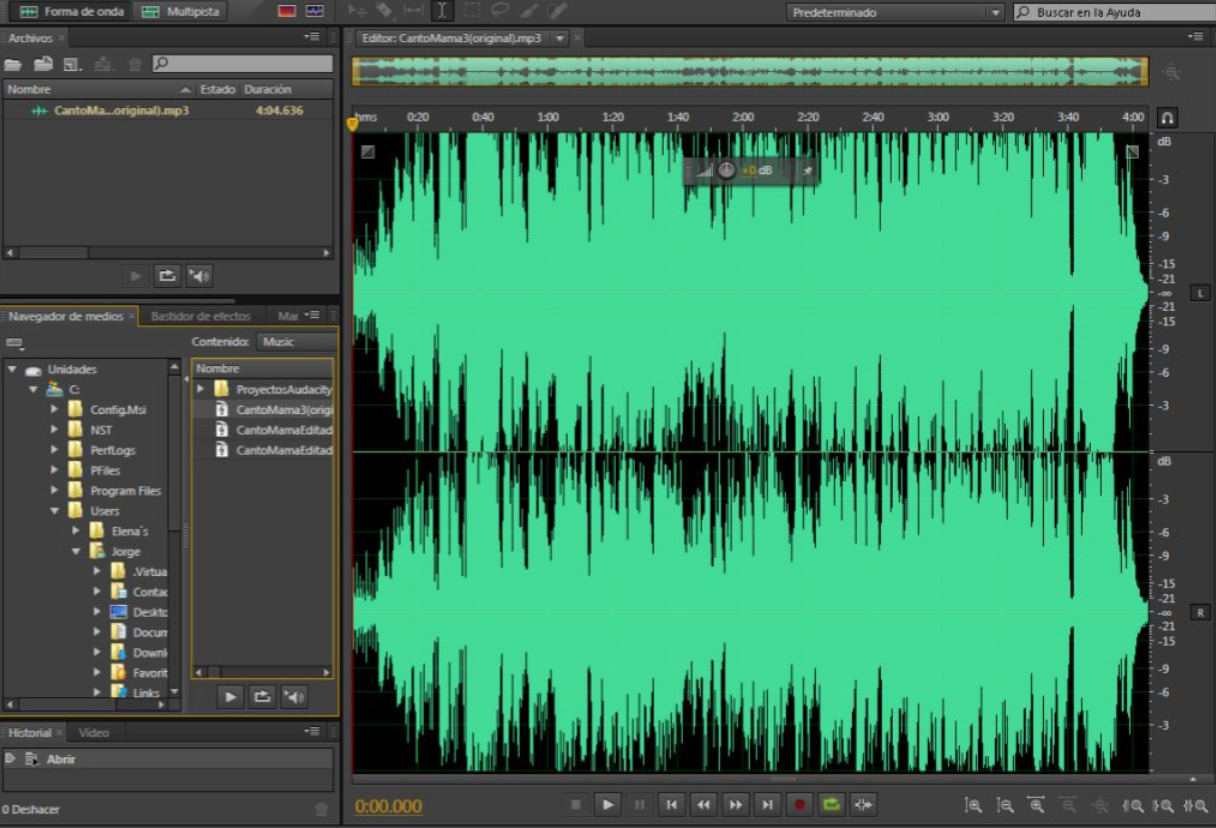Expand the Program Files folder
The width and height of the screenshot is (1216, 828).
[55, 491]
